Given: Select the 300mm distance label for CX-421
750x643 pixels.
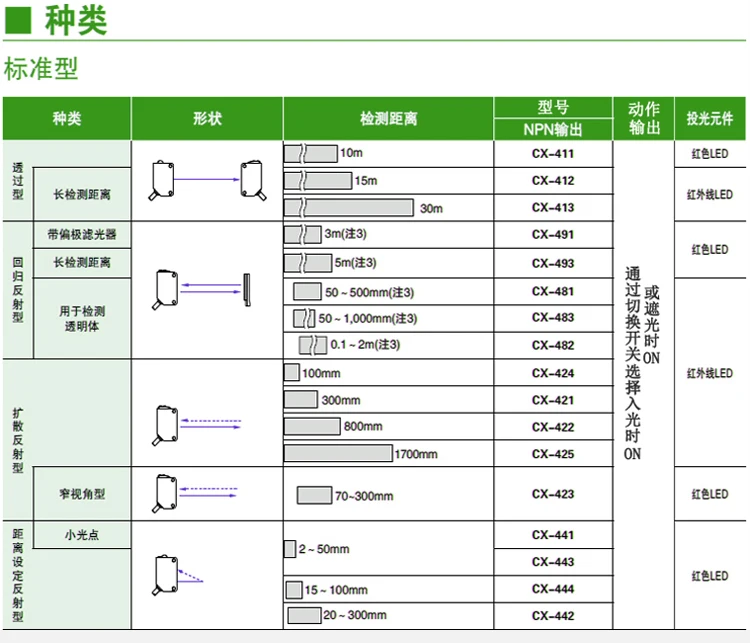Looking at the screenshot, I should 341,400.
